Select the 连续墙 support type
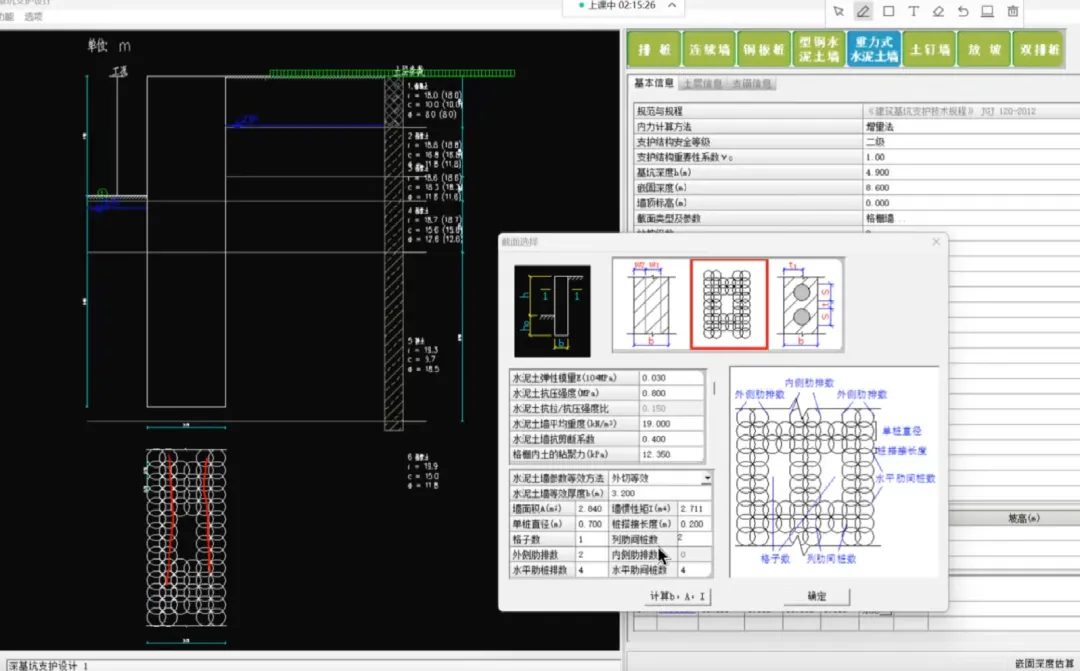The image size is (1080, 671). (x=709, y=49)
